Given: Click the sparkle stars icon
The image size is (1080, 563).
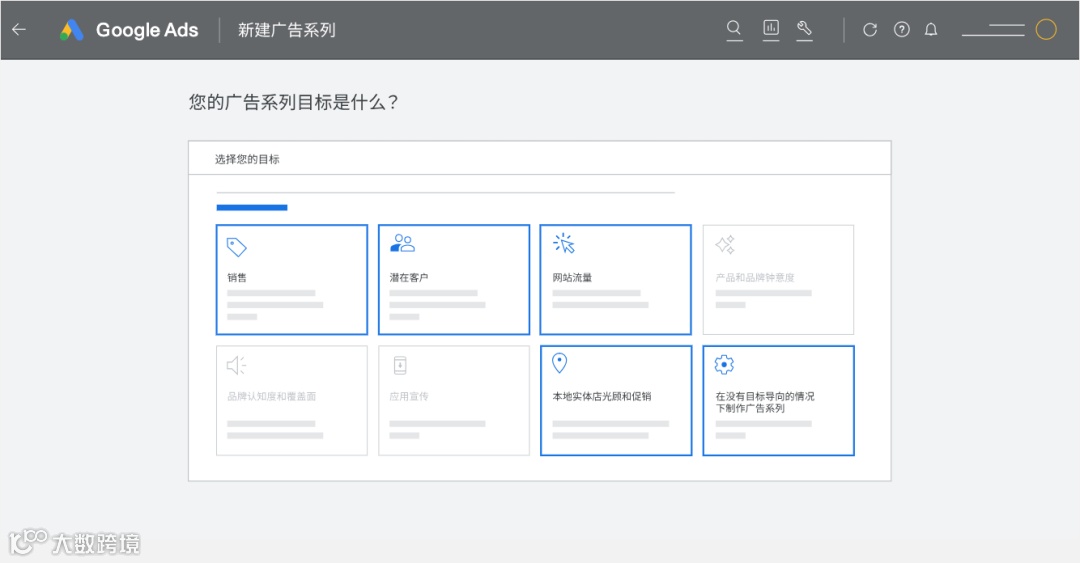Looking at the screenshot, I should pos(725,245).
